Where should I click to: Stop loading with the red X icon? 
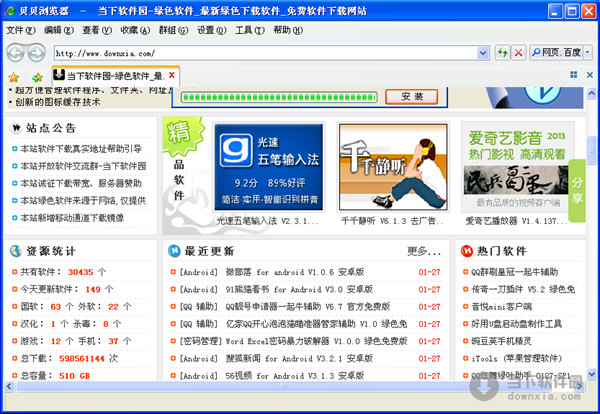(518, 52)
